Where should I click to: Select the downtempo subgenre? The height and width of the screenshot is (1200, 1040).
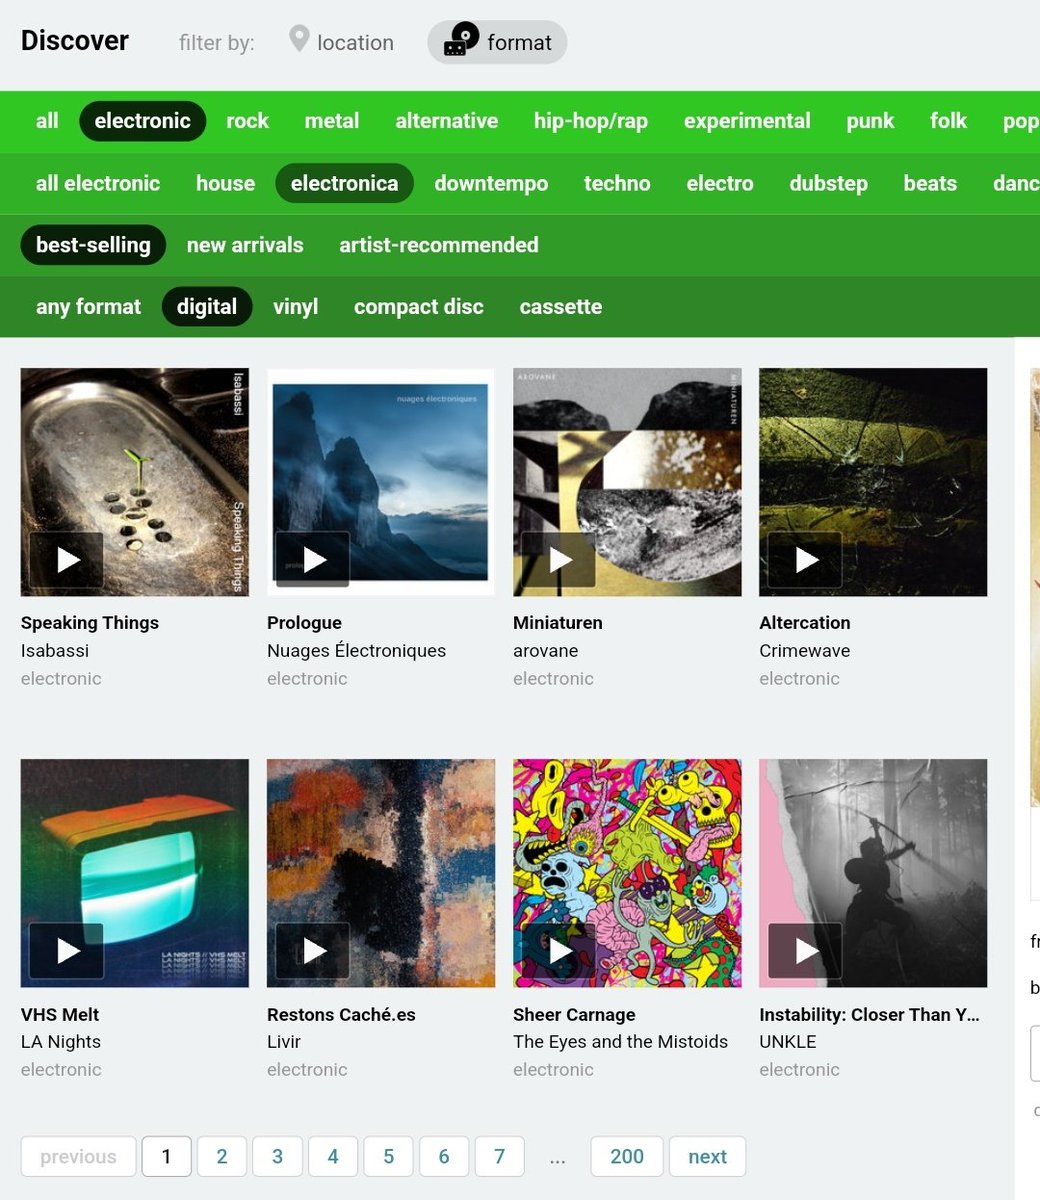[491, 183]
